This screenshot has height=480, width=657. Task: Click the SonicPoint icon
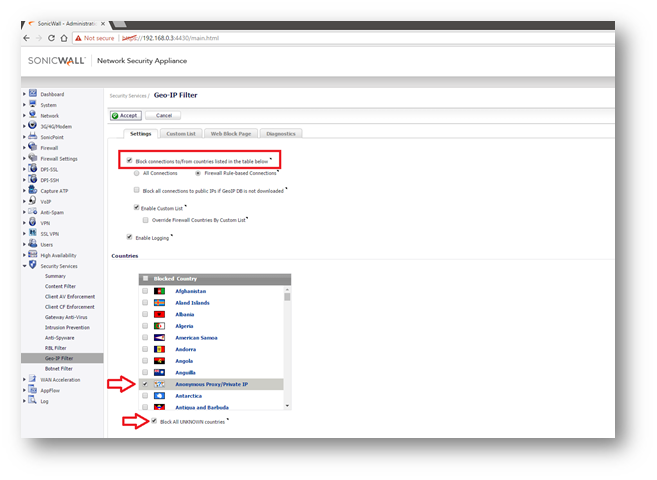point(33,136)
